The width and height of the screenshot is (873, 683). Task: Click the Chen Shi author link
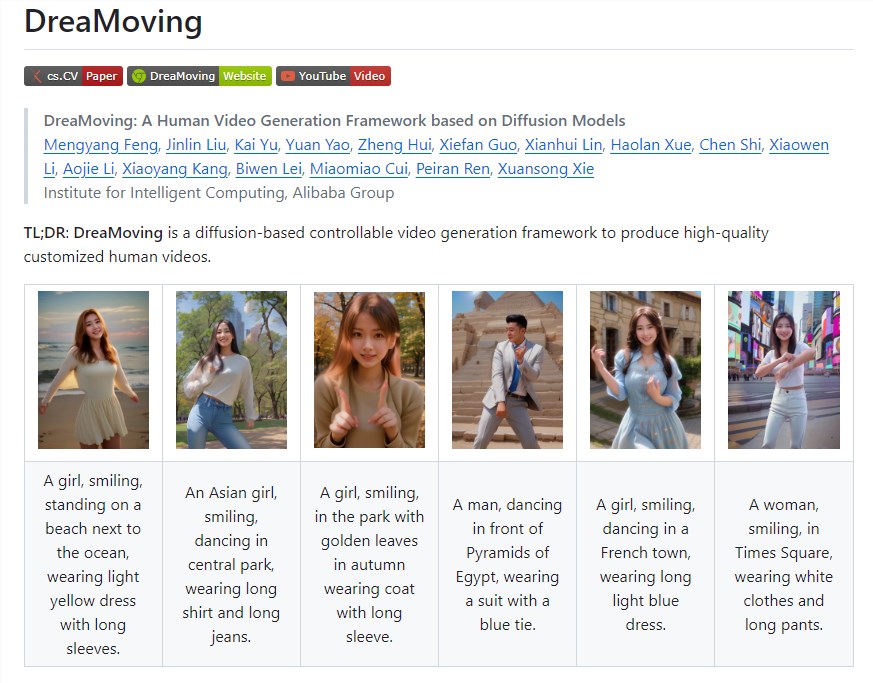pyautogui.click(x=730, y=145)
